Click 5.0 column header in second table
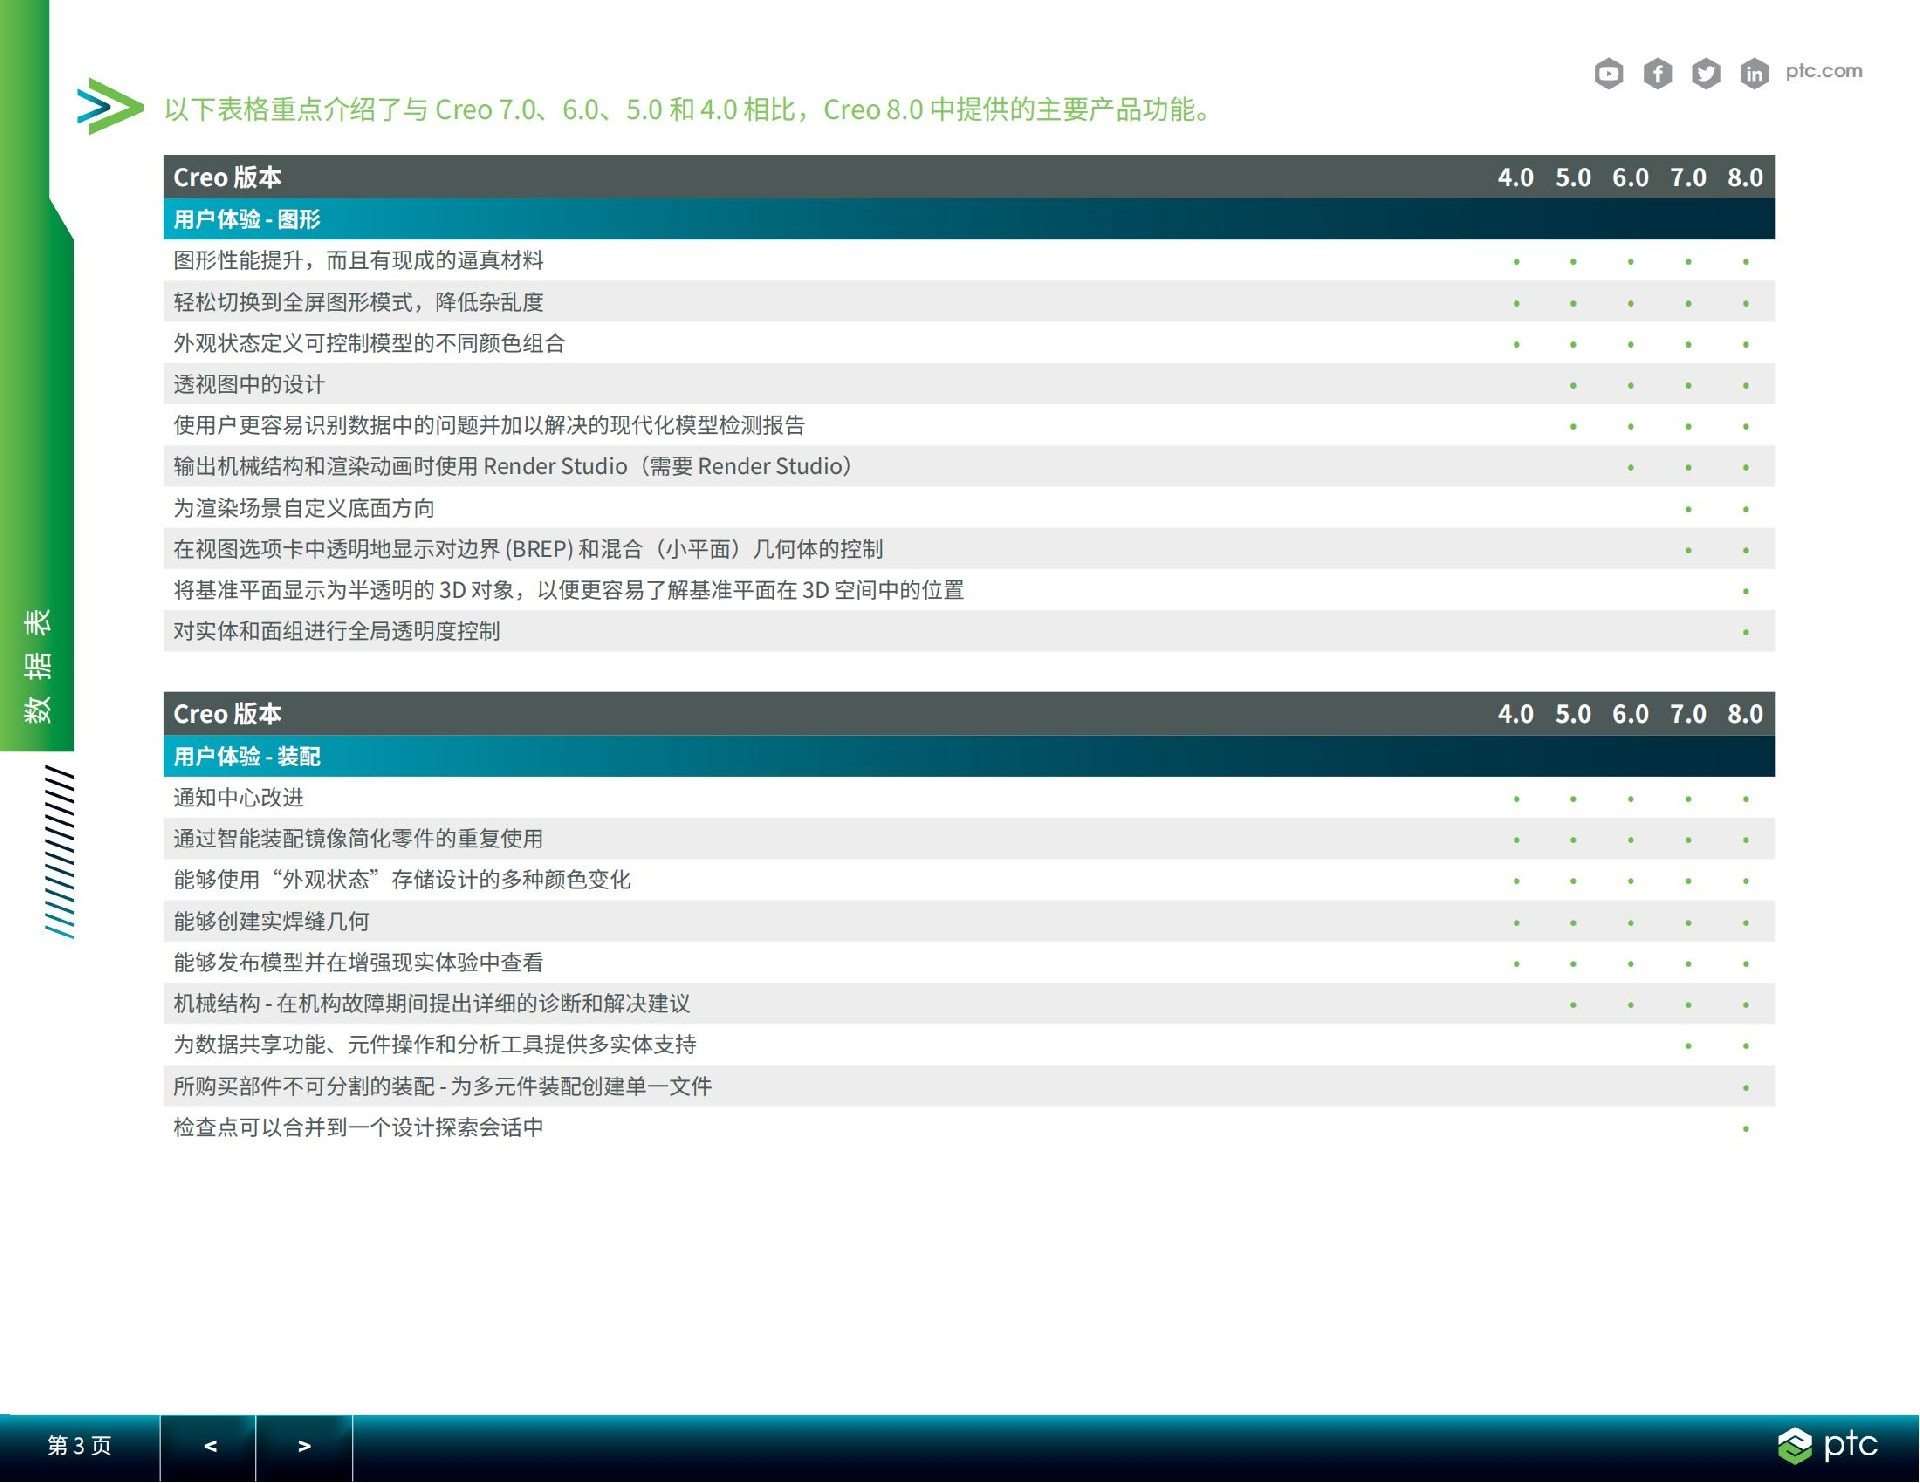 [x=1573, y=714]
